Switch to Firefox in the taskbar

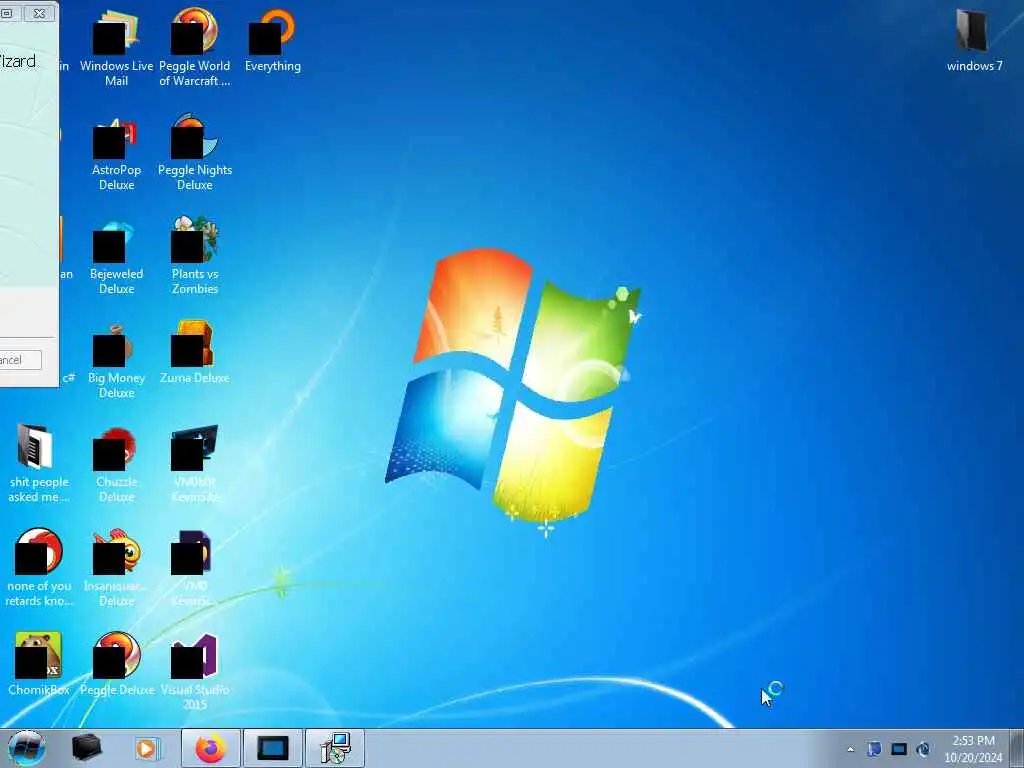pos(211,748)
